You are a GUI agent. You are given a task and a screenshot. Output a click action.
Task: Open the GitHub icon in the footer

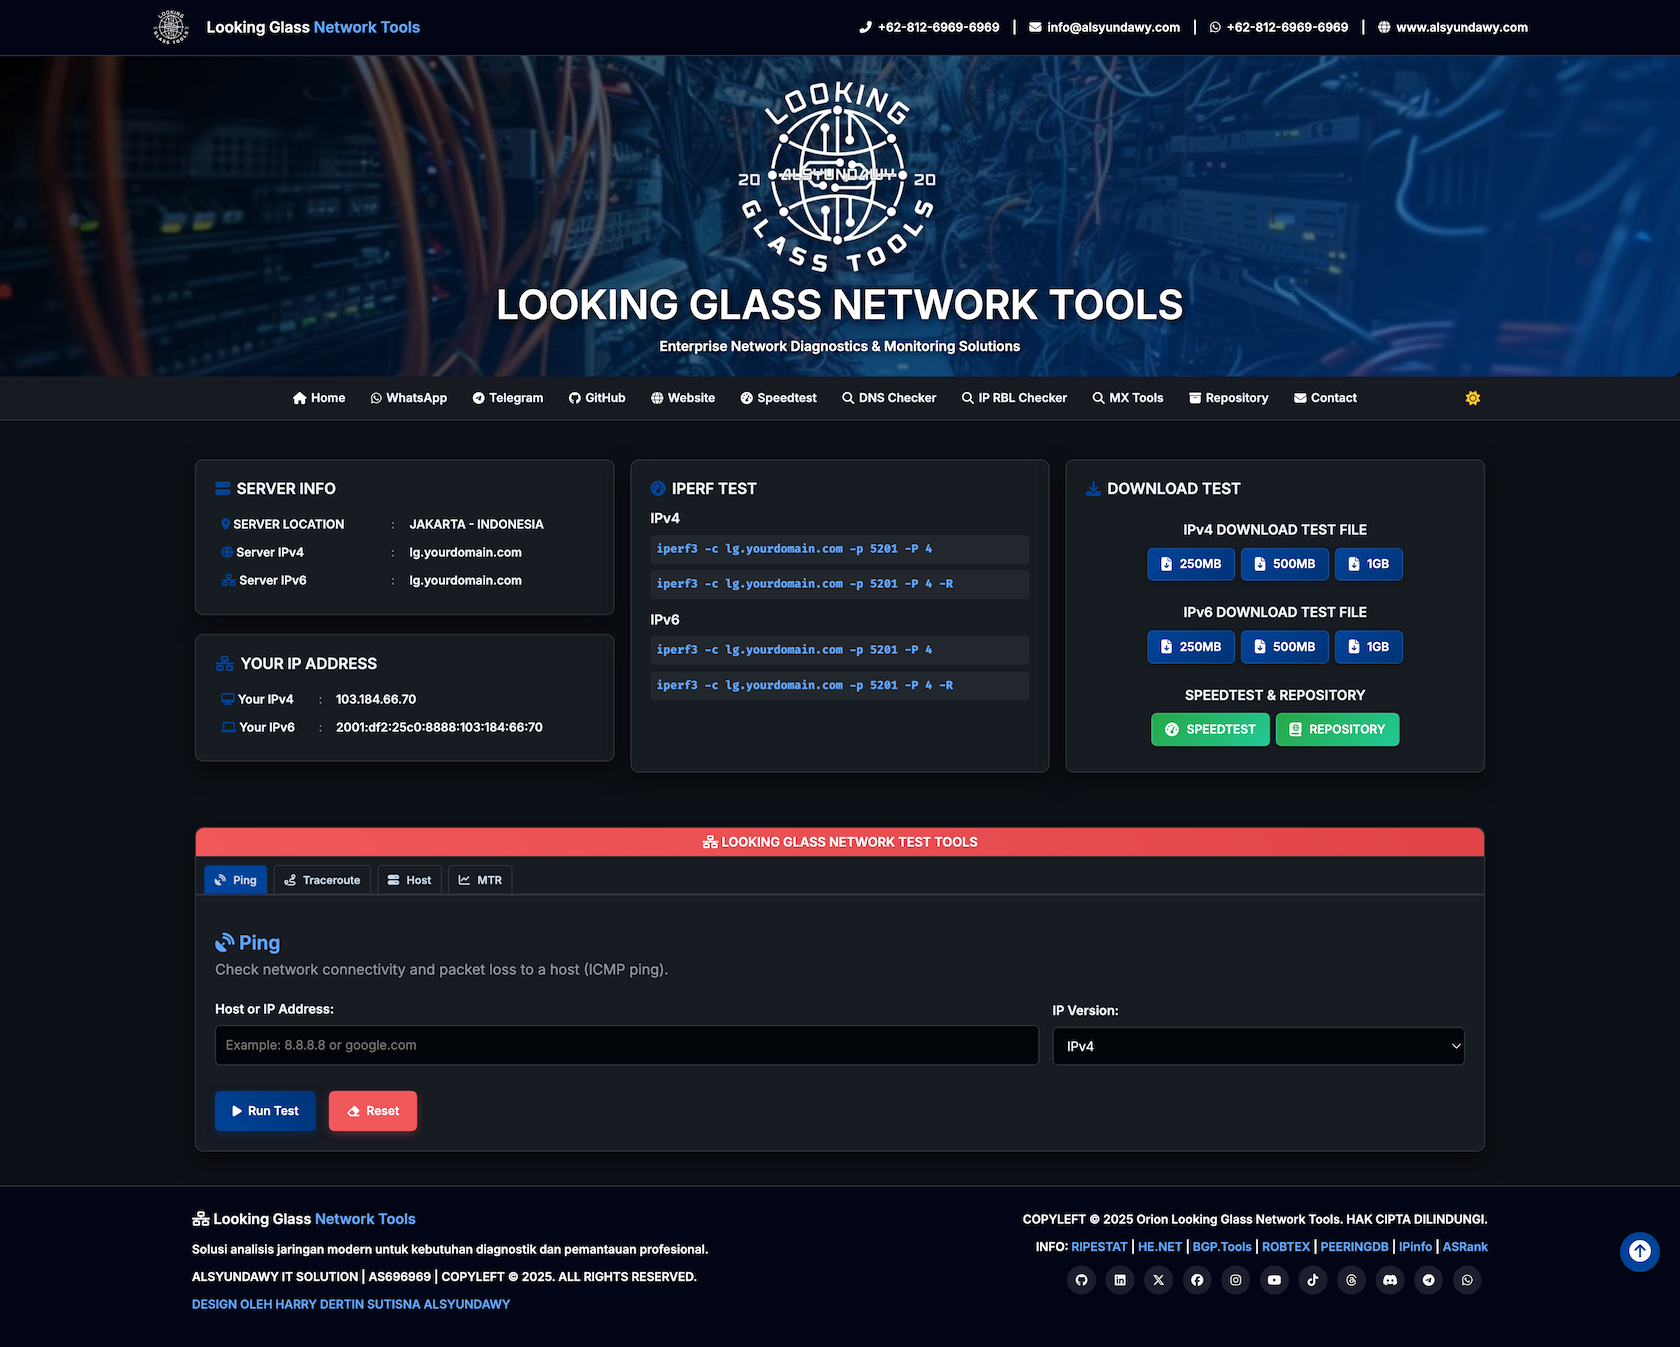(x=1081, y=1280)
